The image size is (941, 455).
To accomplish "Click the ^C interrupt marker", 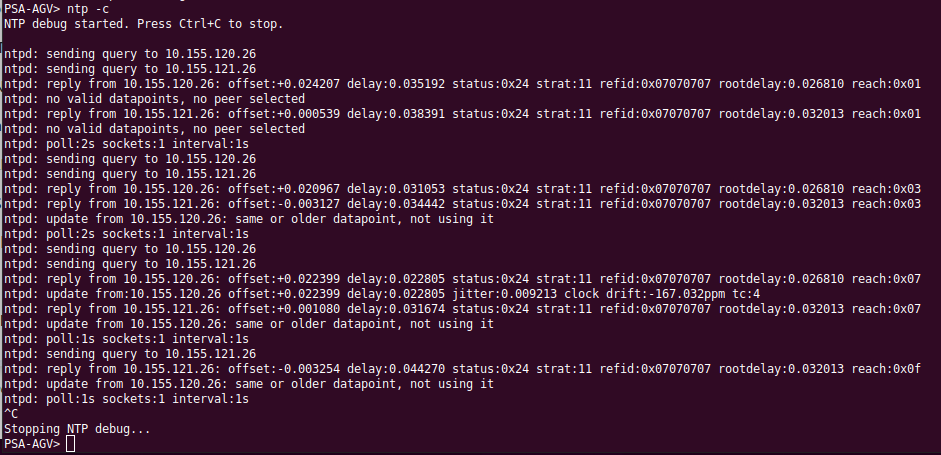I will pyautogui.click(x=10, y=414).
